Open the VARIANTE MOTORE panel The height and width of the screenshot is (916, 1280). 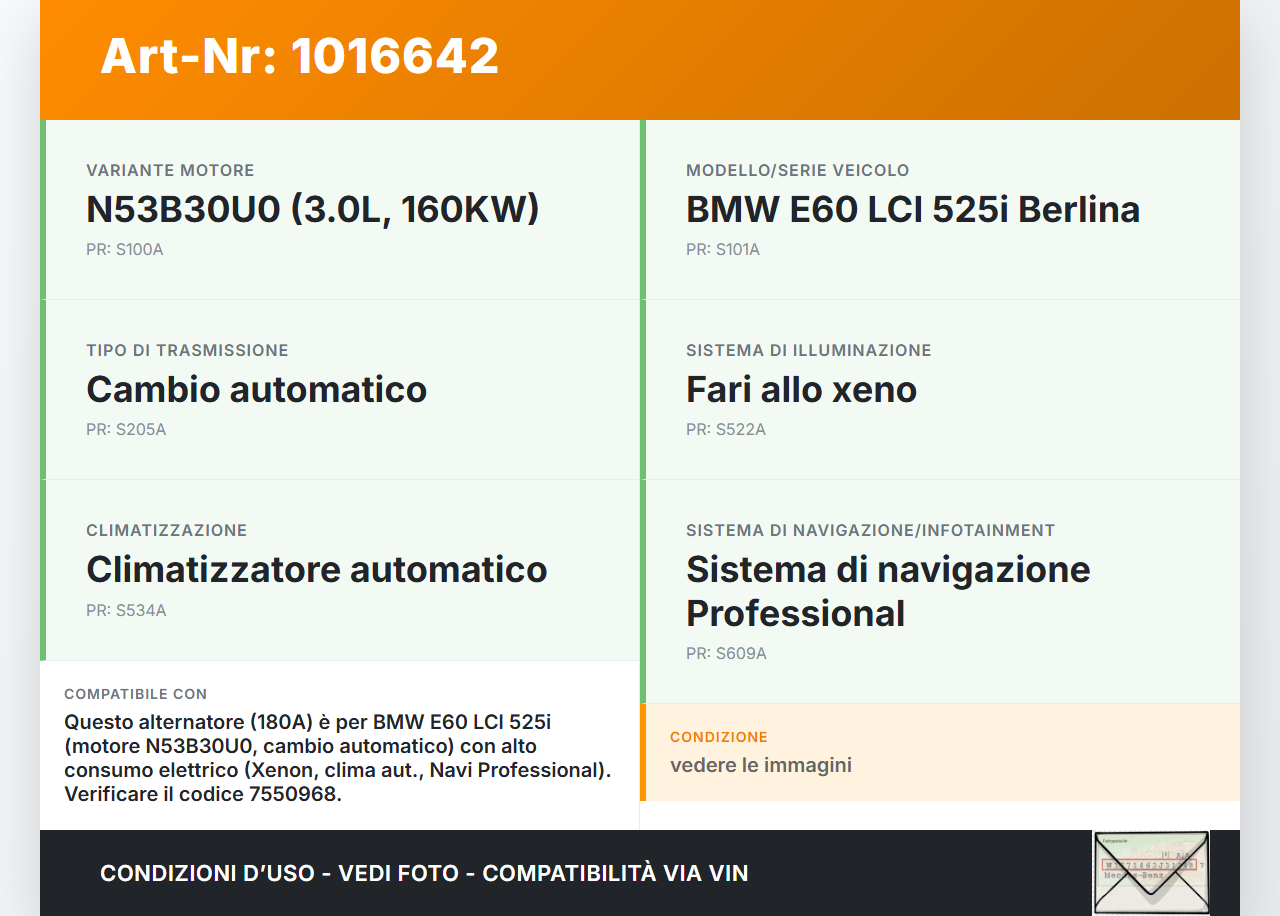click(170, 170)
